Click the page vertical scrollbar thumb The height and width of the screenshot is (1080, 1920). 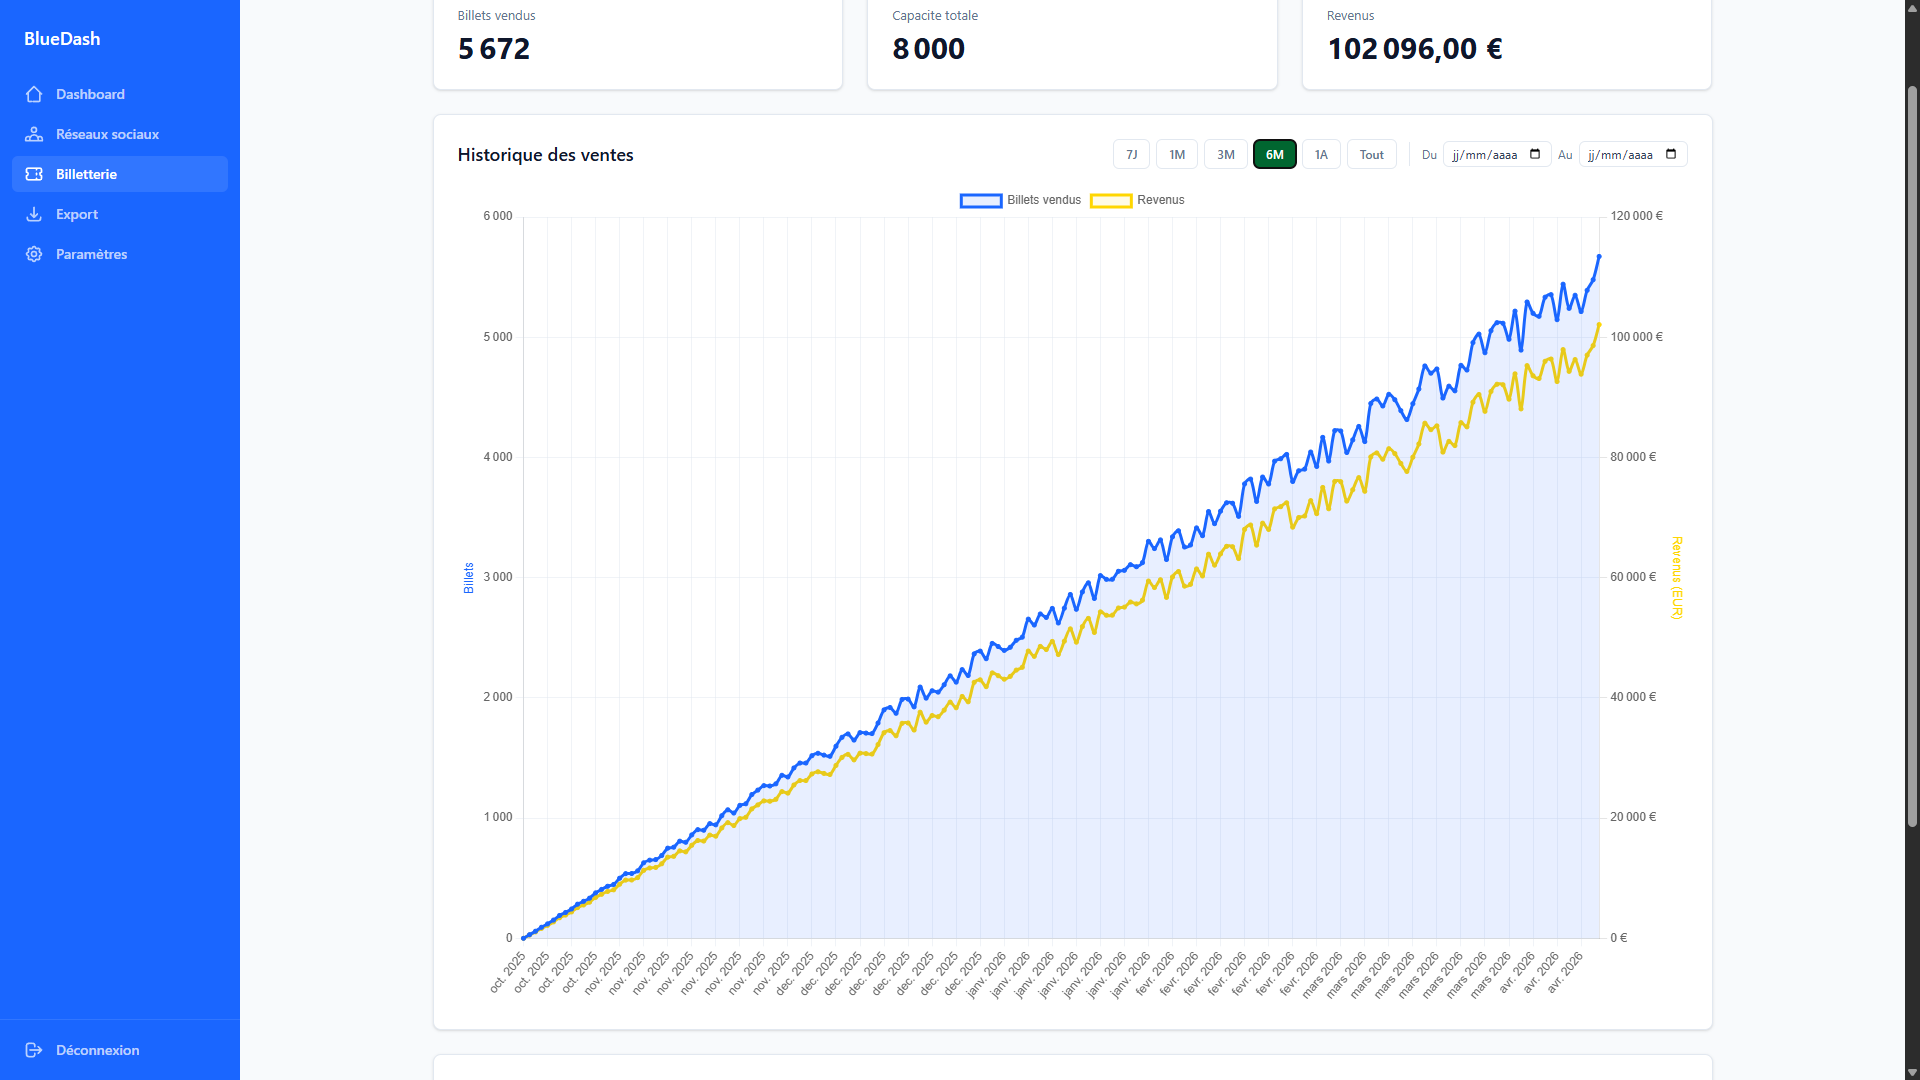1912,456
